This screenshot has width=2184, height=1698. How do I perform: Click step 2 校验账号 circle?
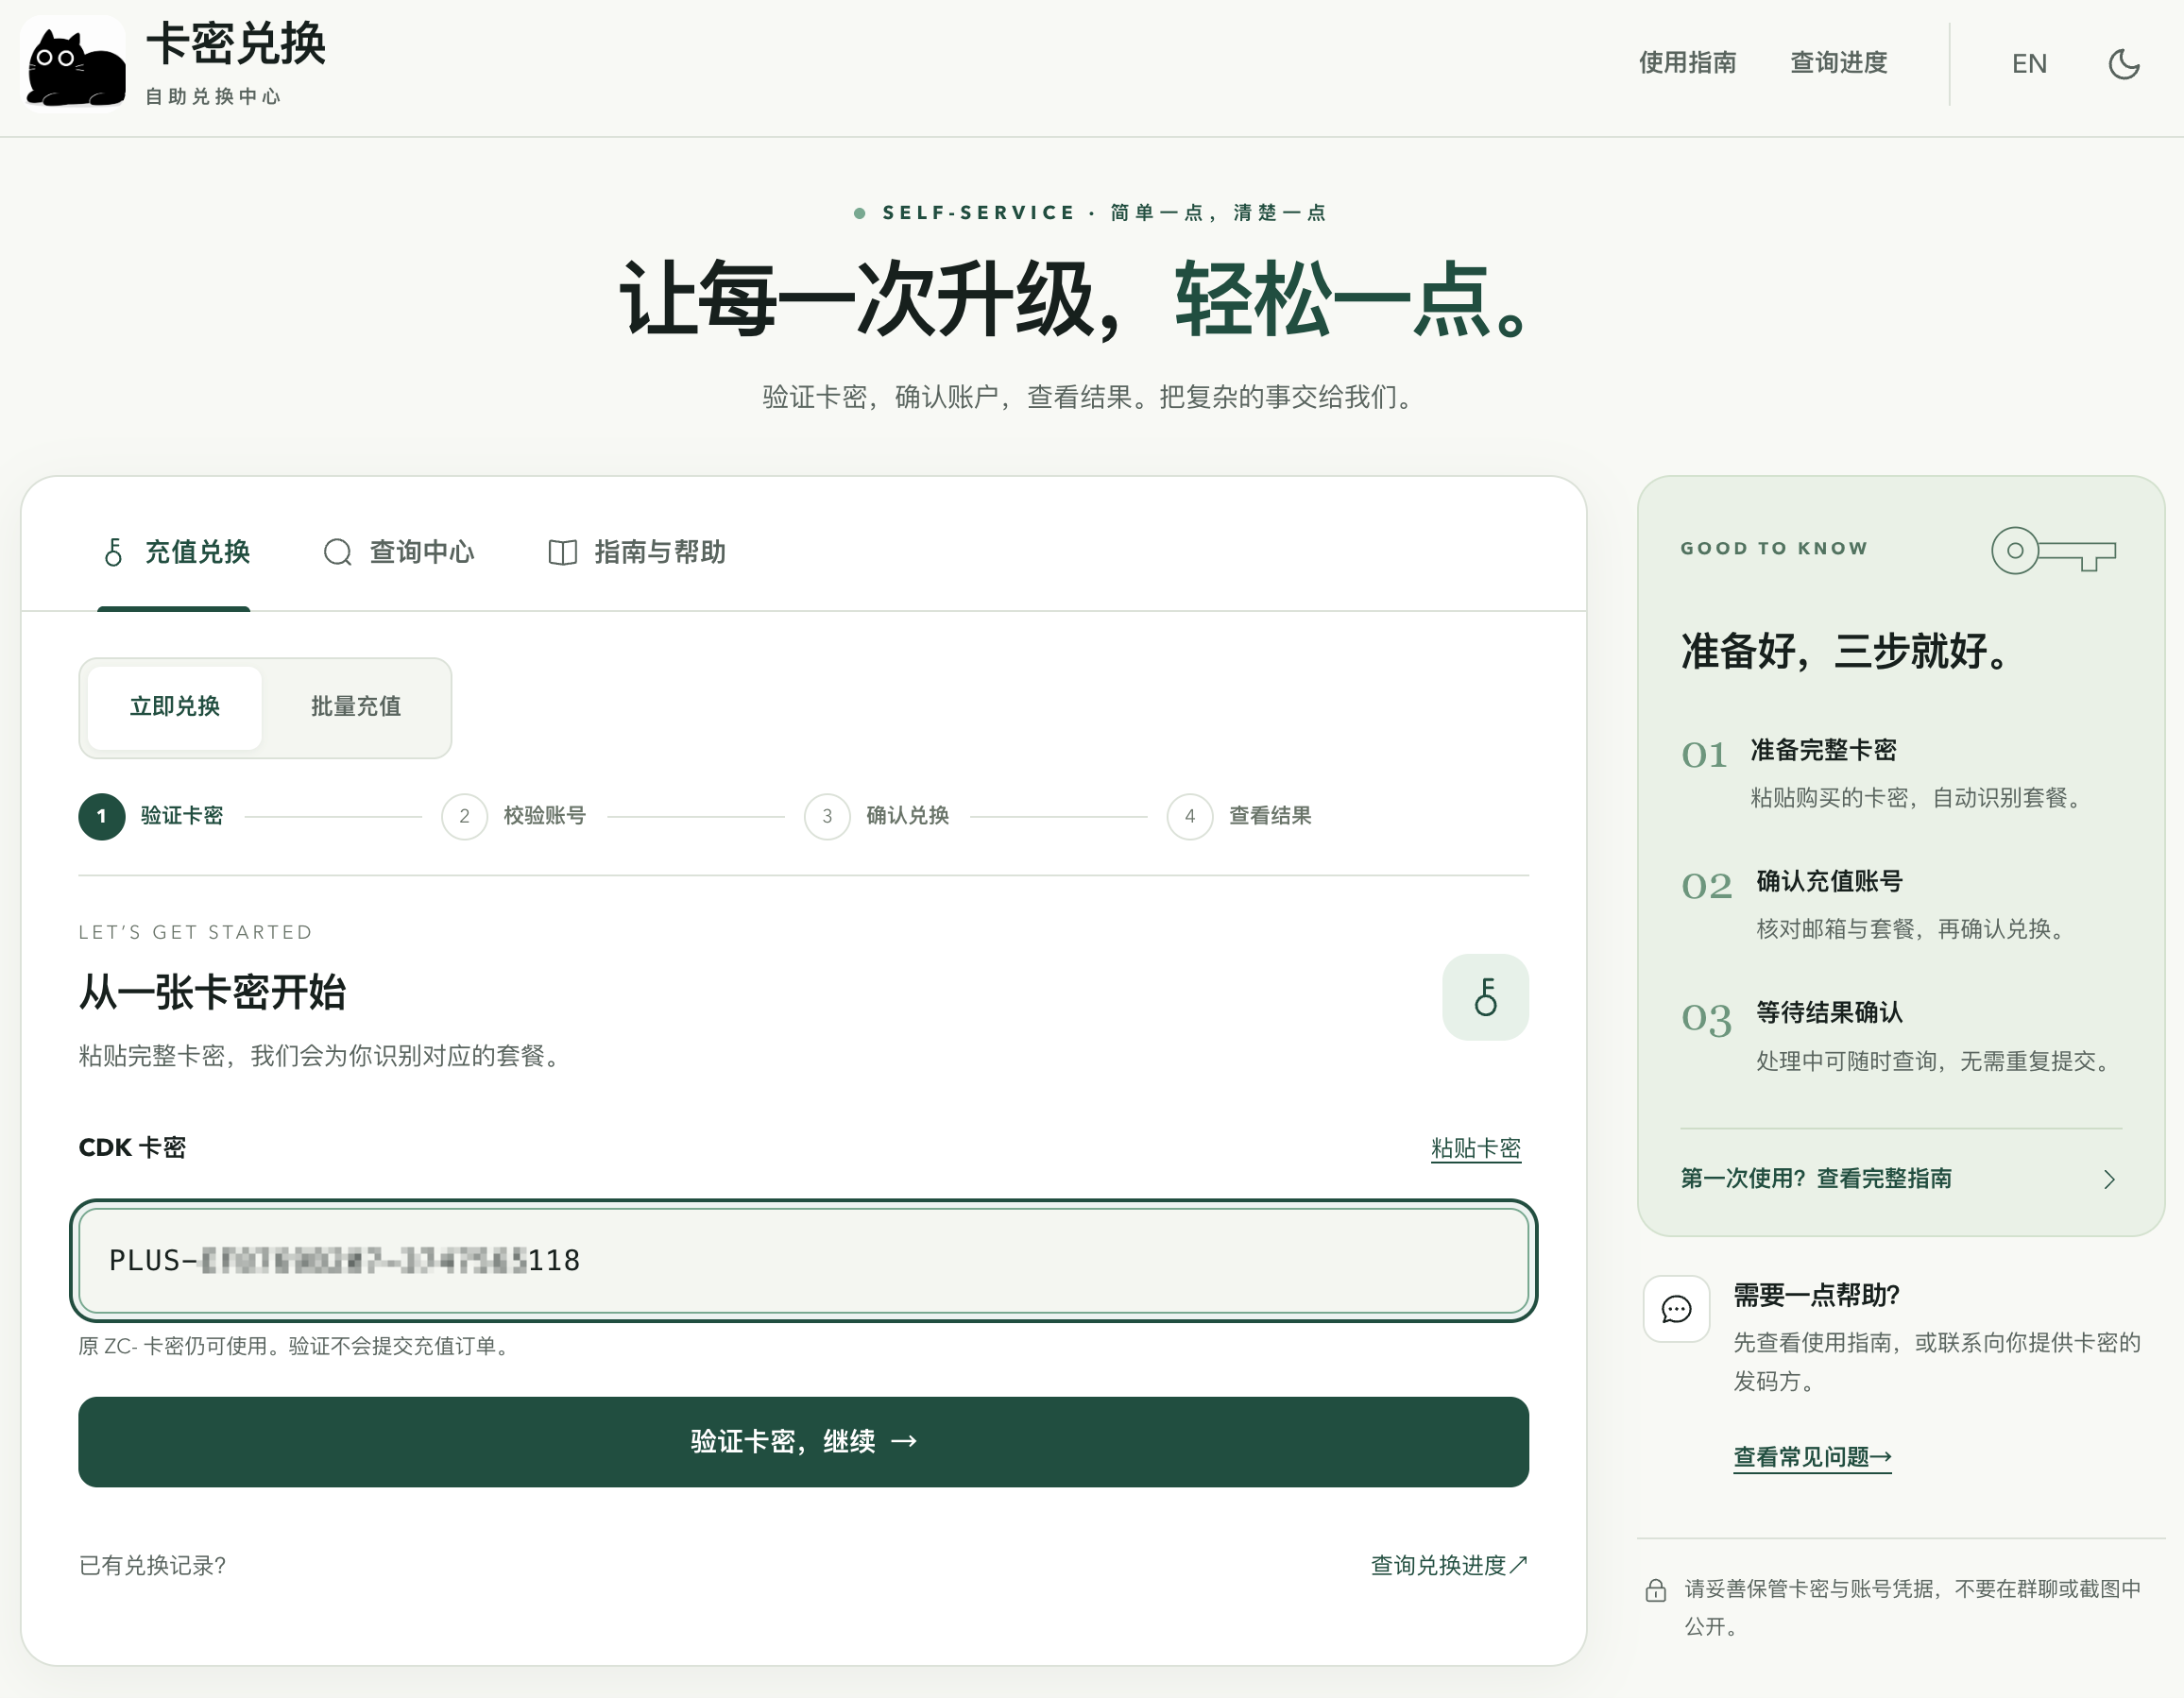(465, 816)
